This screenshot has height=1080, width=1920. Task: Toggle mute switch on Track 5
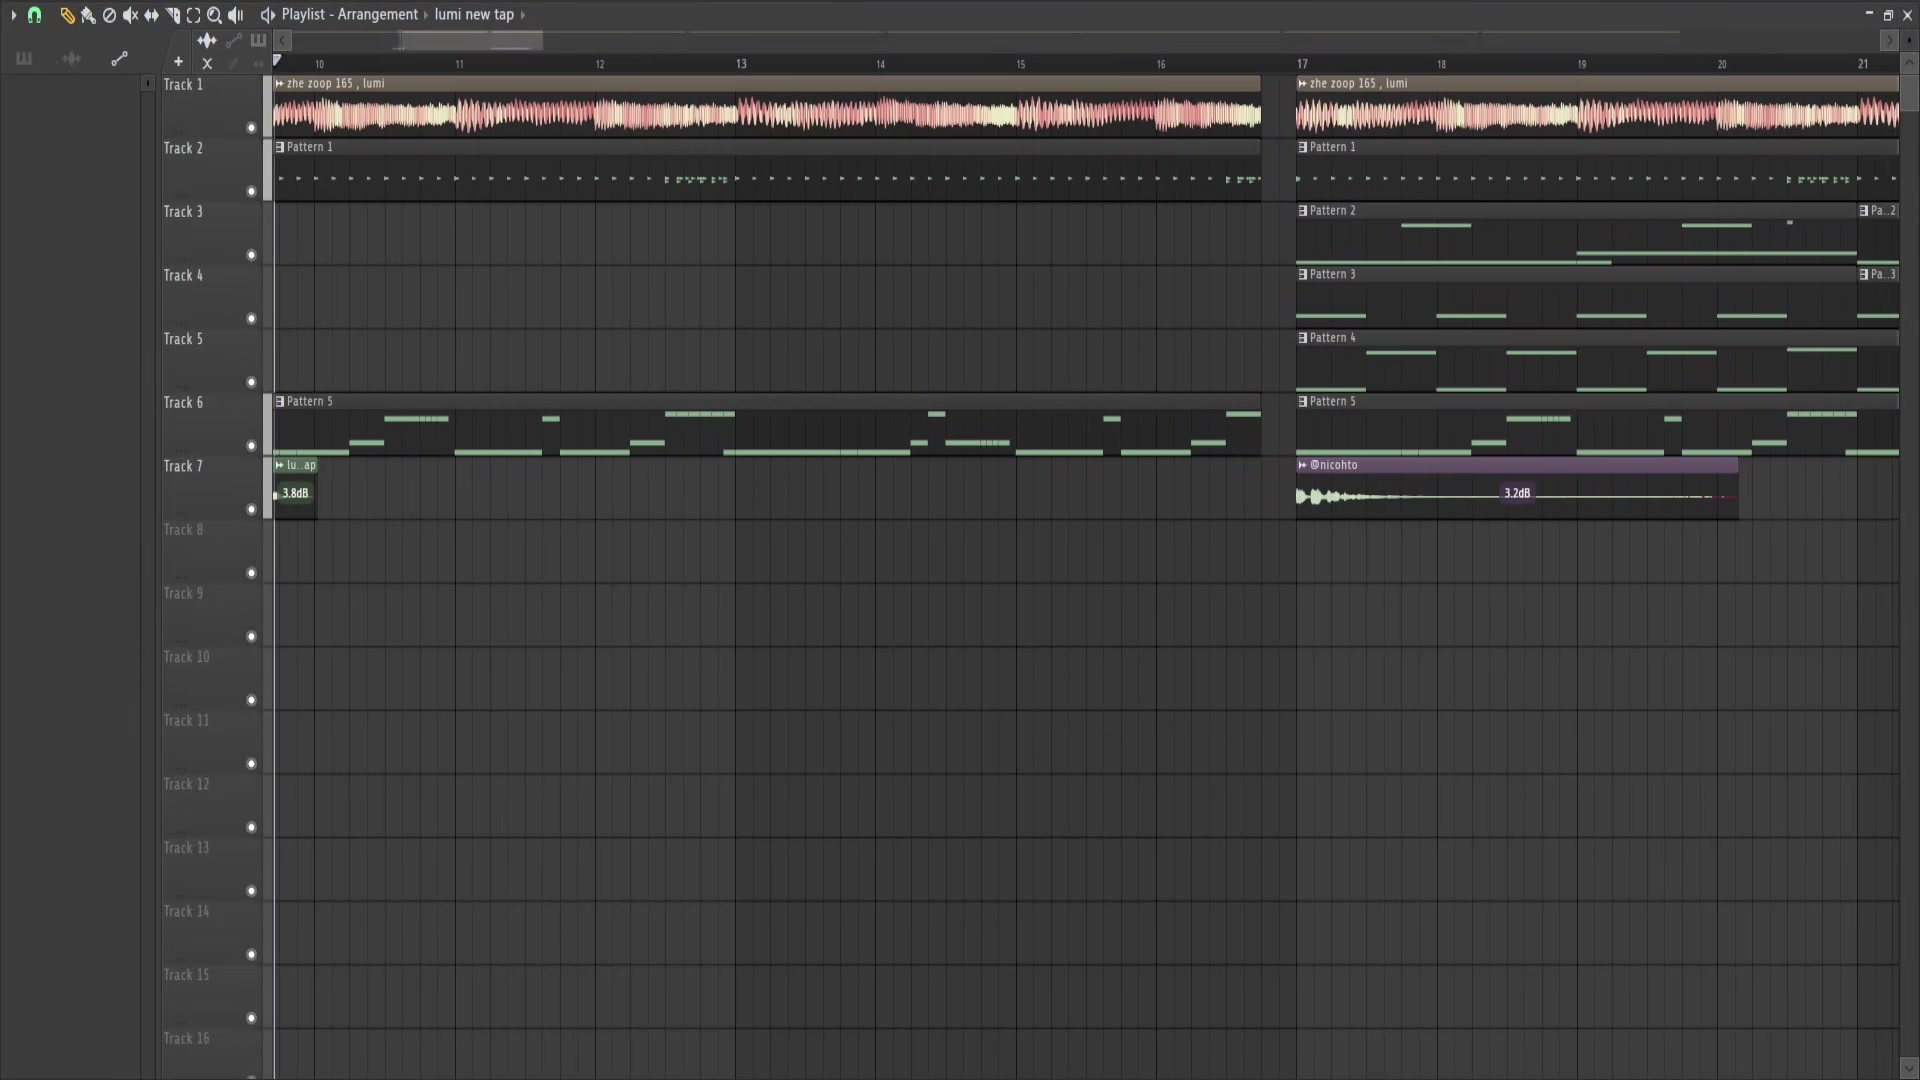(x=251, y=382)
